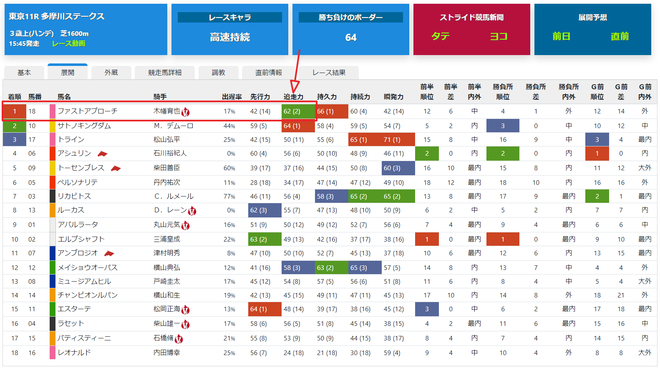Open the 基本 tab
This screenshot has width=660, height=368.
point(24,72)
